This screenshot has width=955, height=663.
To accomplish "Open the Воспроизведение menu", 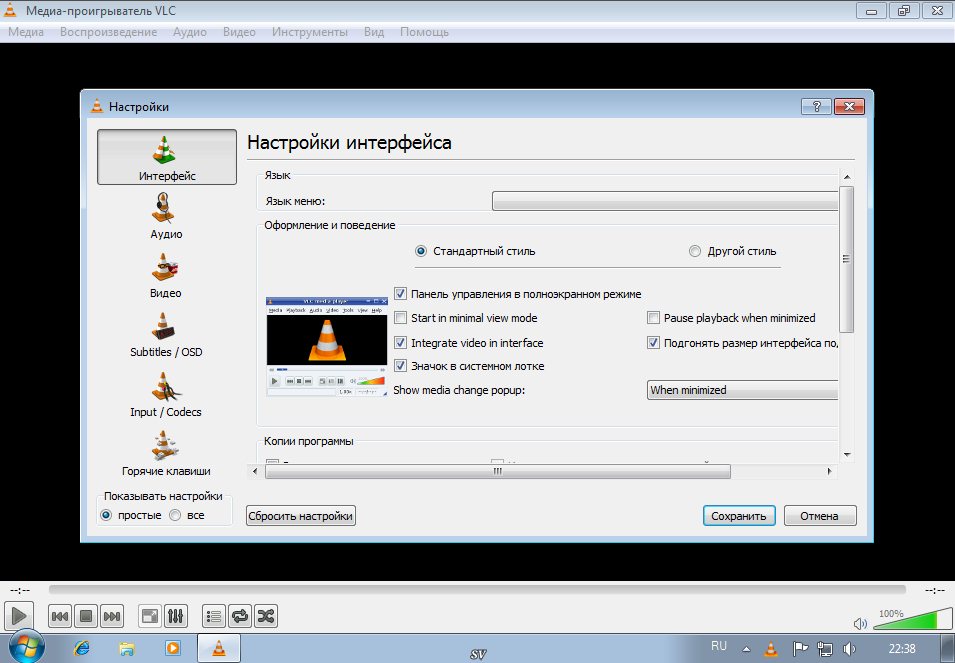I will [108, 32].
